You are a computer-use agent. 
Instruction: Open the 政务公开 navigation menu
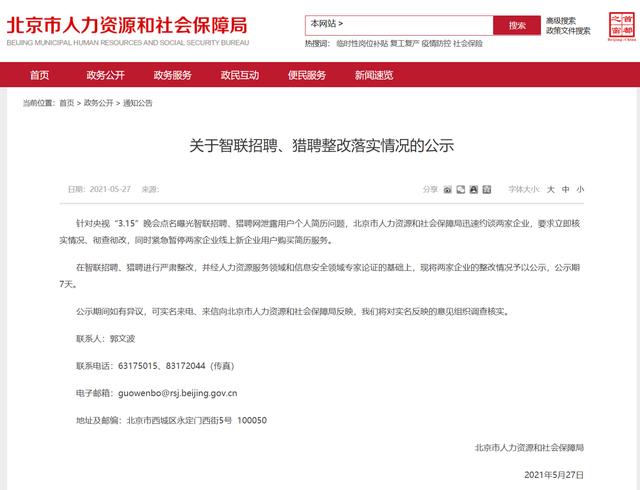[x=105, y=75]
